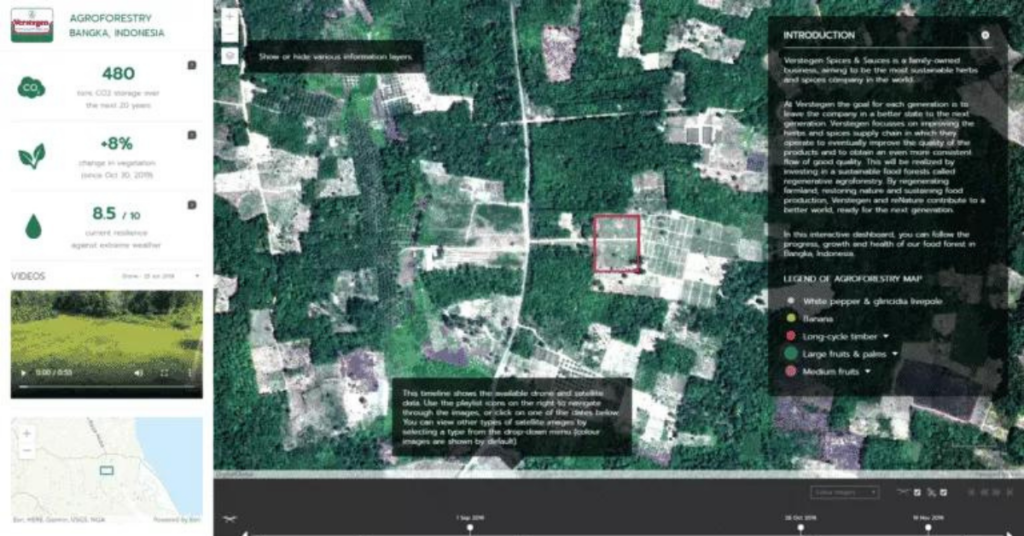
Task: Select the 1 Sep 2019 timeline marker
Action: tap(469, 530)
